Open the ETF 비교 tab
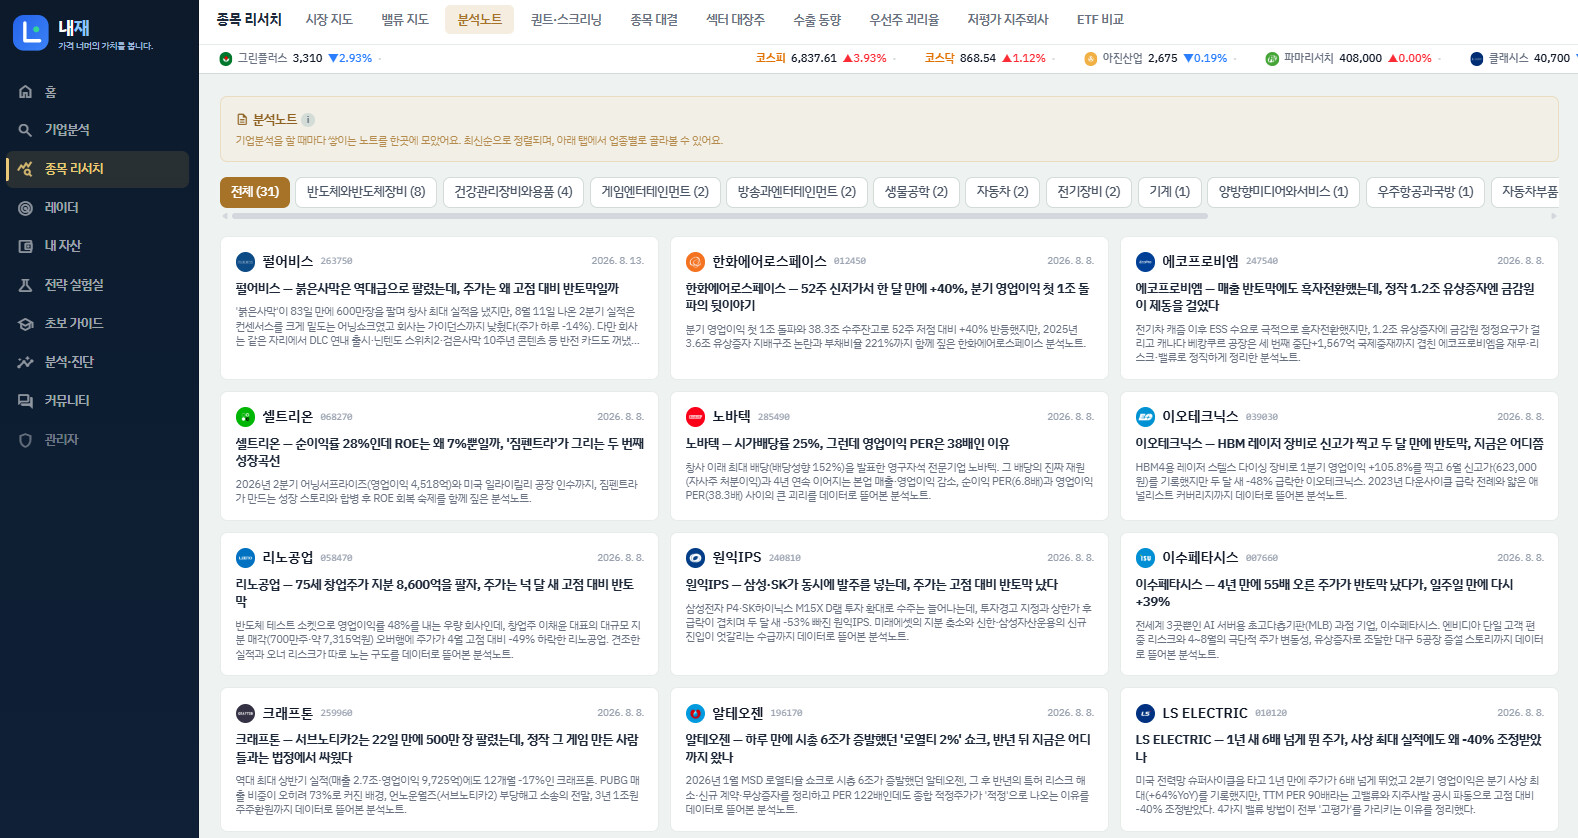Image resolution: width=1578 pixels, height=838 pixels. [x=1100, y=19]
